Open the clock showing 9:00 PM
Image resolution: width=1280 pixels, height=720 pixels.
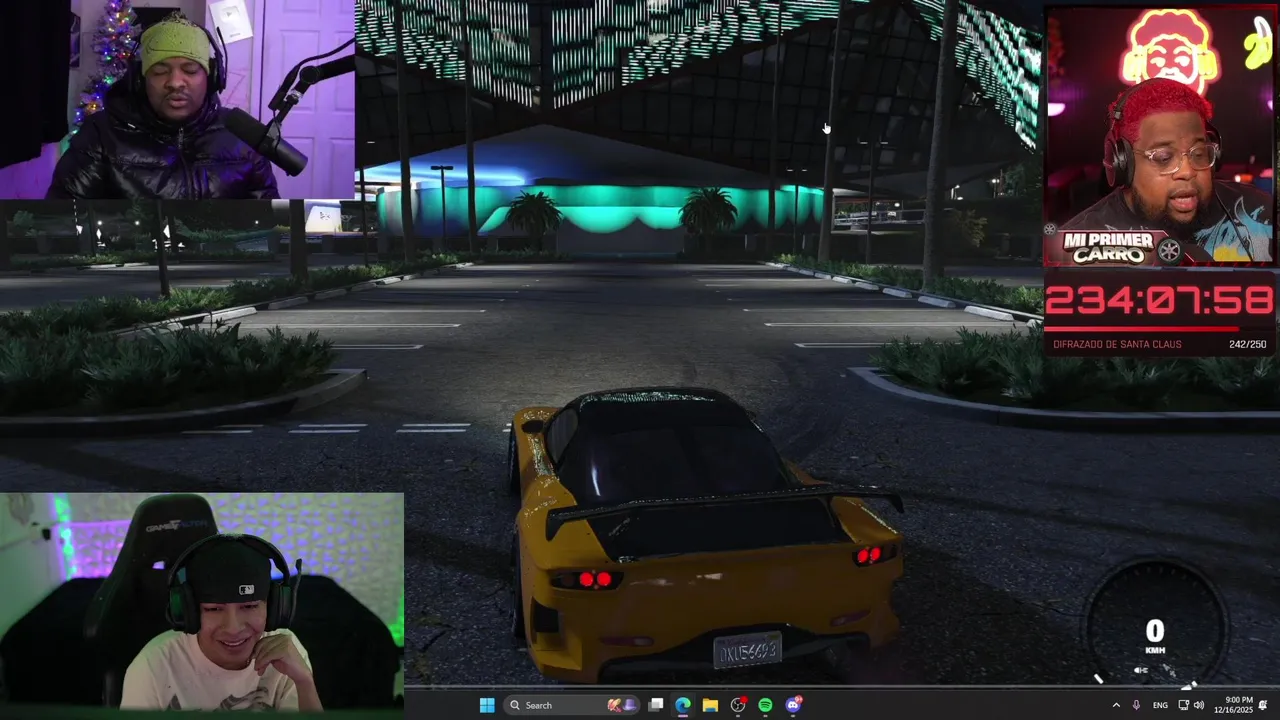click(1233, 705)
